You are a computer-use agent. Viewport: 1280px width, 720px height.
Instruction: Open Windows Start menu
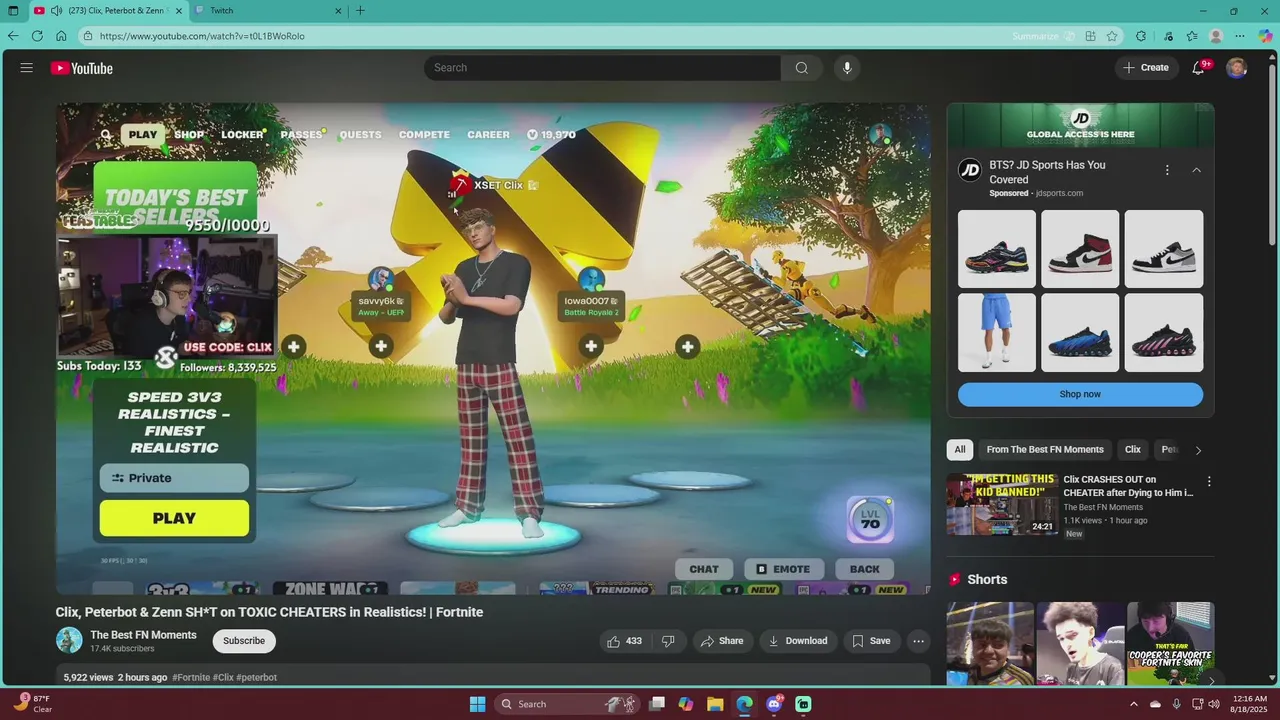[x=477, y=704]
